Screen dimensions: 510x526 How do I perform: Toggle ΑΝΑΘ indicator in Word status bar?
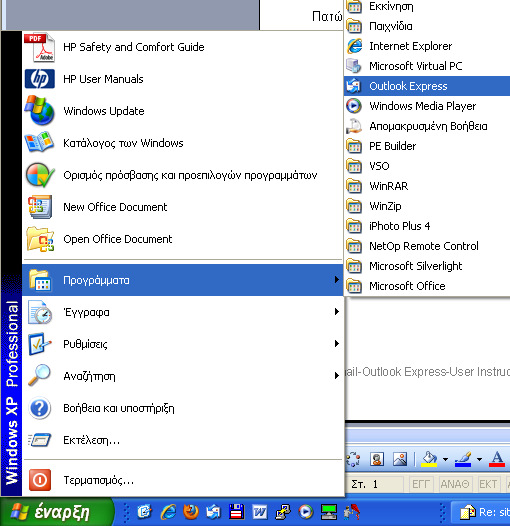[455, 484]
